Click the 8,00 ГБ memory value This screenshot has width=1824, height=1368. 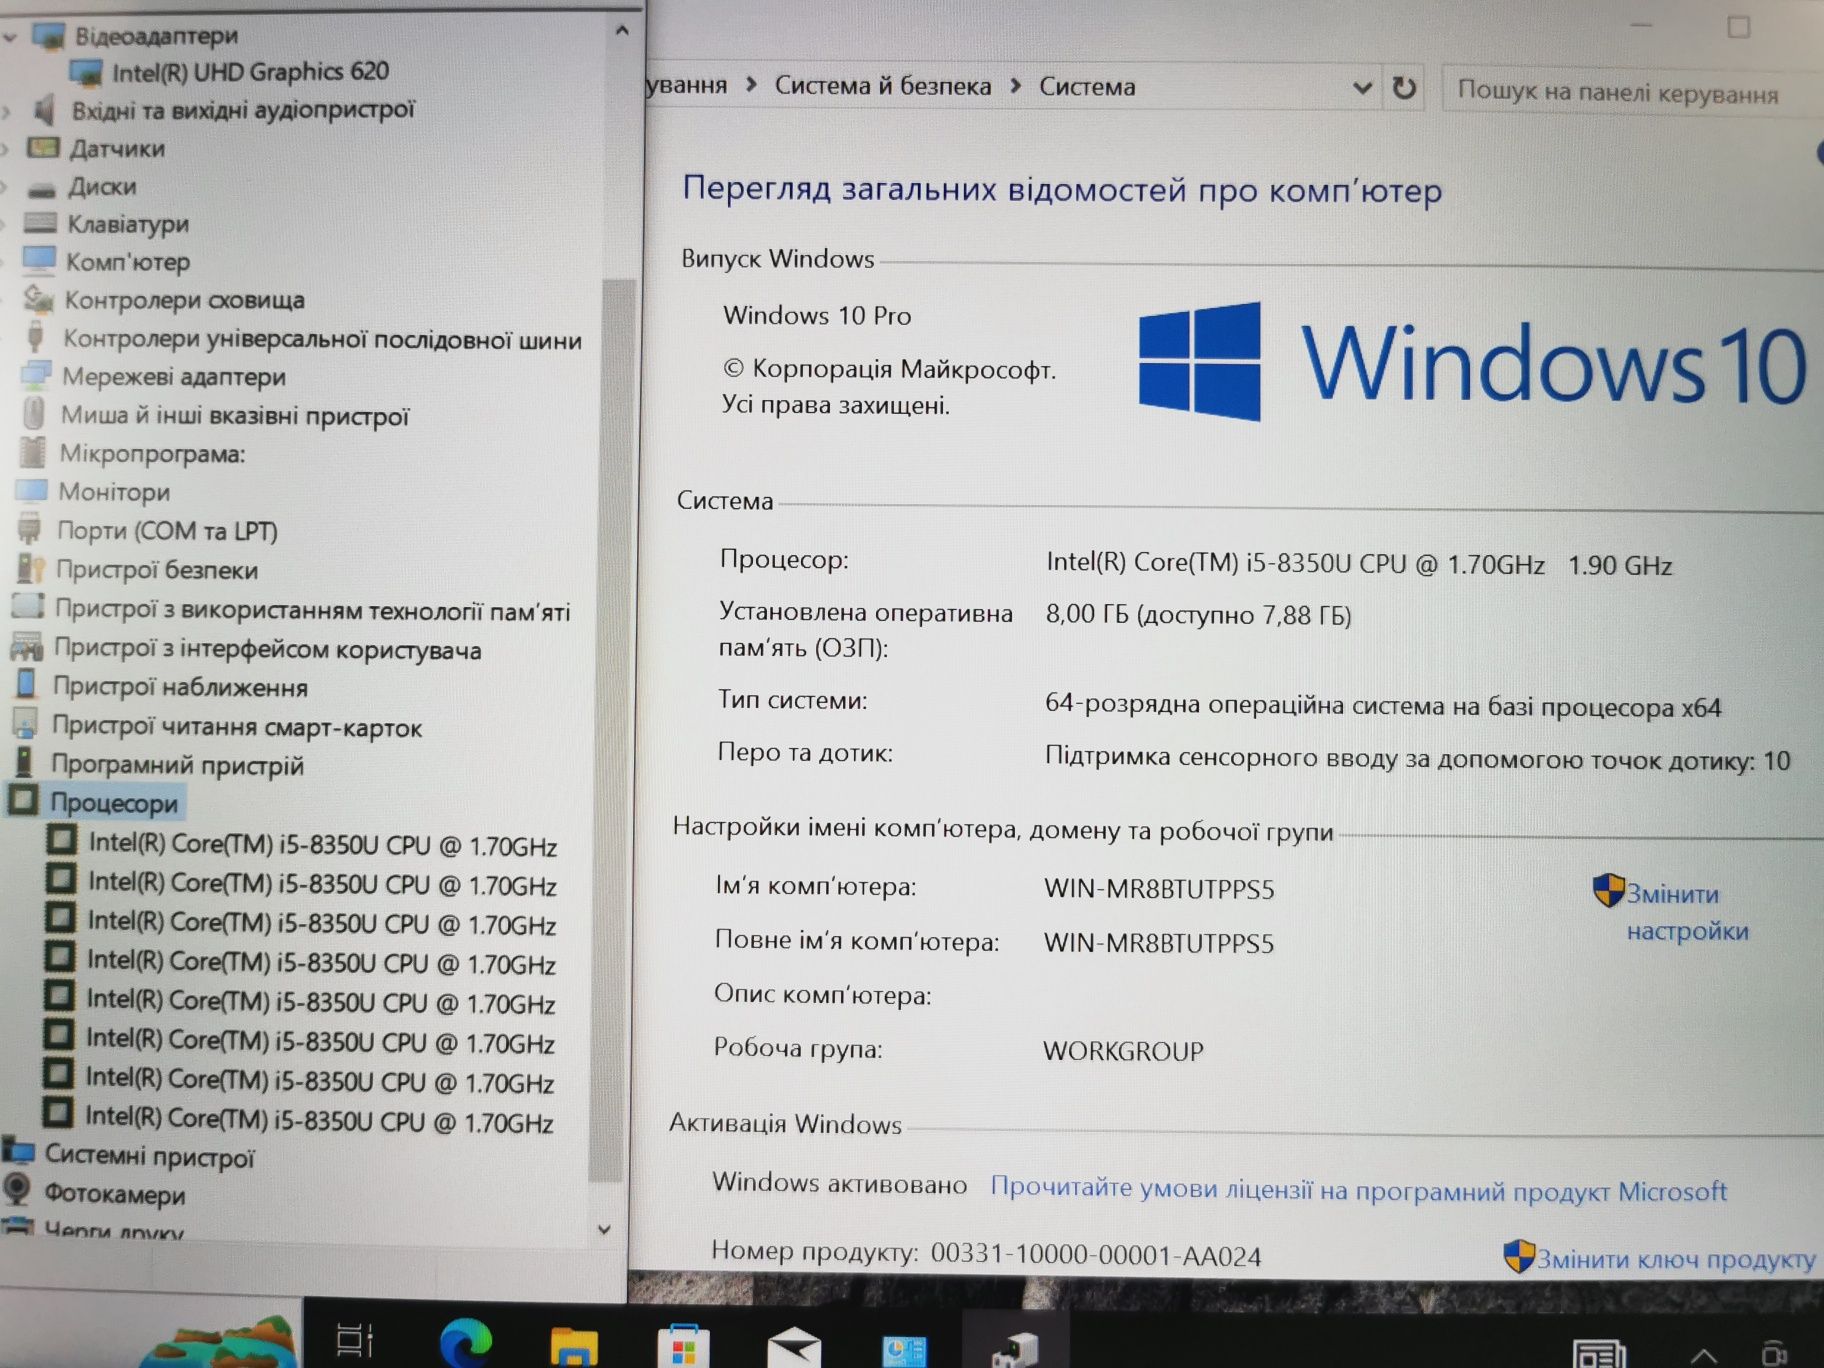pos(1198,614)
